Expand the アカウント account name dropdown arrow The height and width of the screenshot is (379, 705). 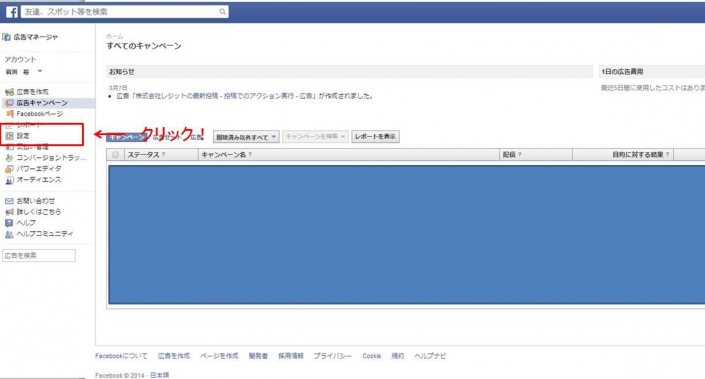(40, 71)
